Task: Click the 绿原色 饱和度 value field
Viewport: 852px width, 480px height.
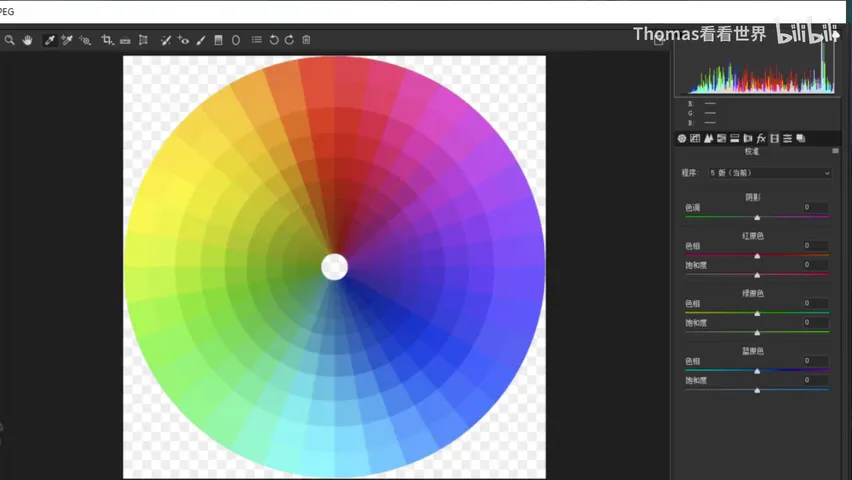Action: (x=815, y=322)
